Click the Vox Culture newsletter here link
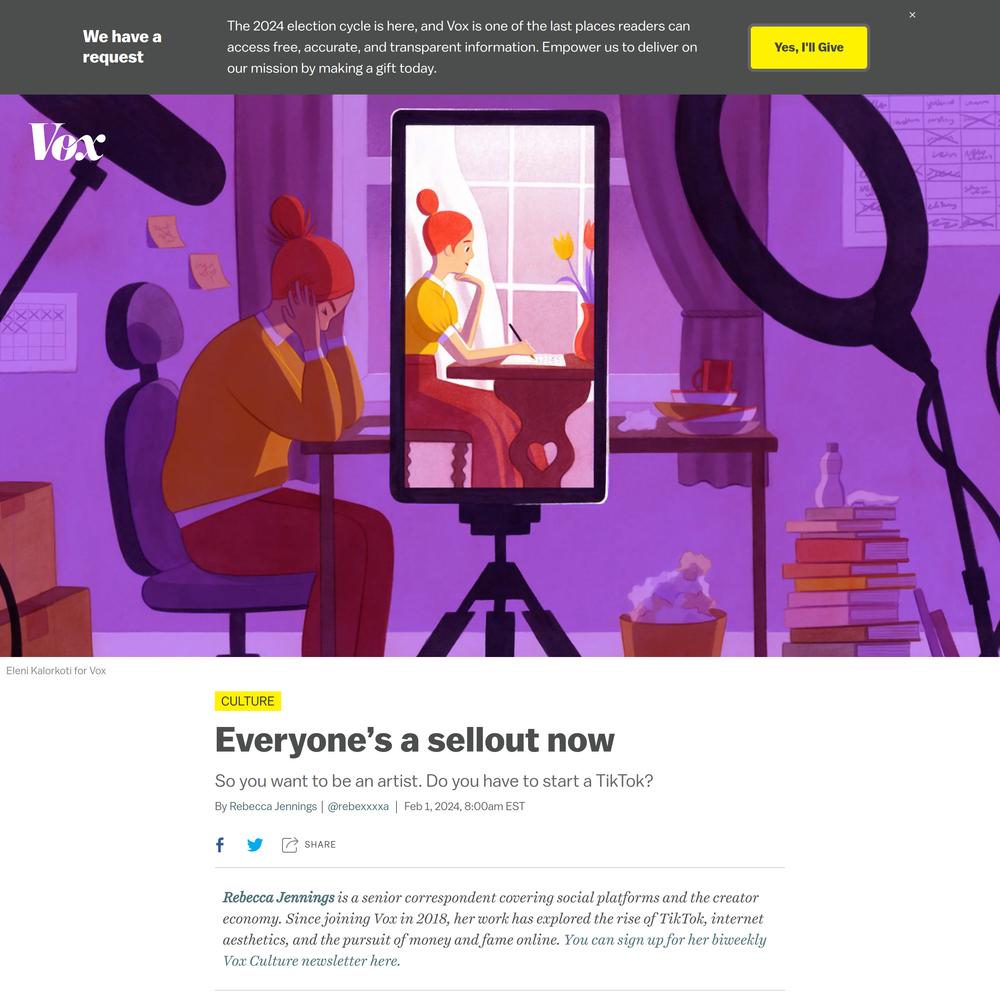Viewport: 1000px width, 1000px height. [x=311, y=960]
